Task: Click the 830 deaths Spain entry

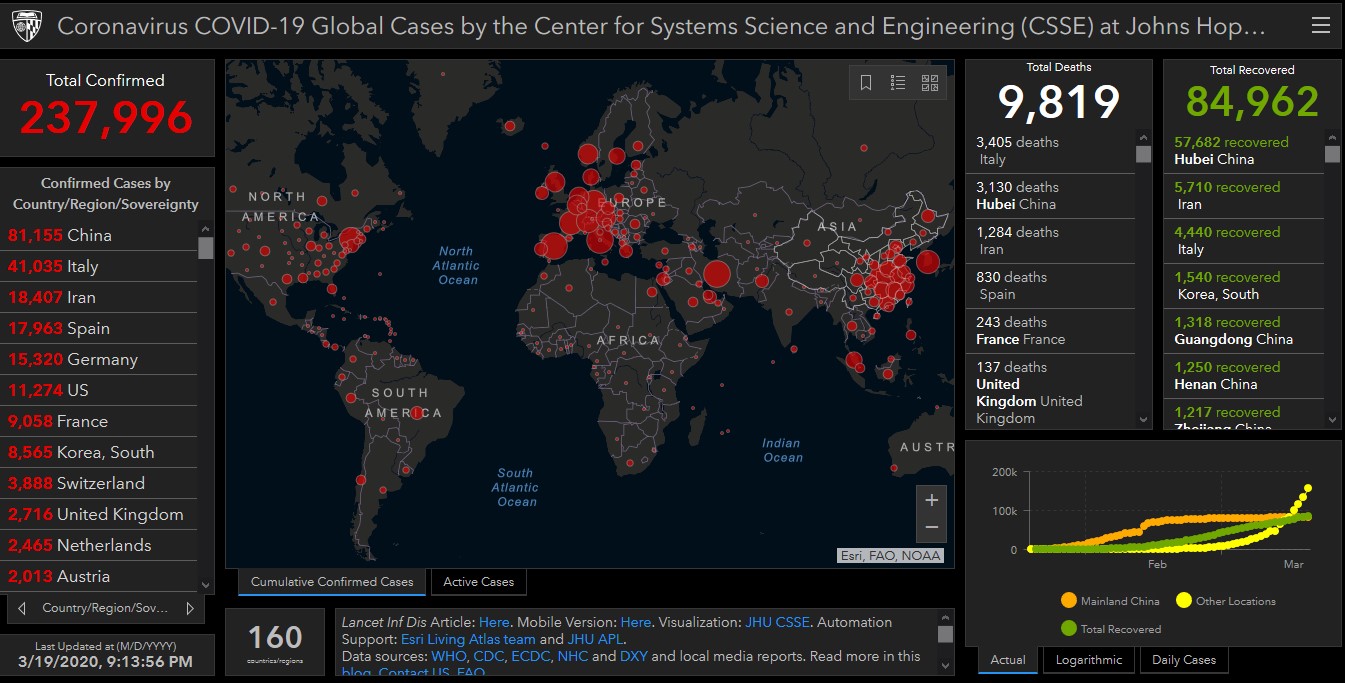Action: tap(1051, 286)
